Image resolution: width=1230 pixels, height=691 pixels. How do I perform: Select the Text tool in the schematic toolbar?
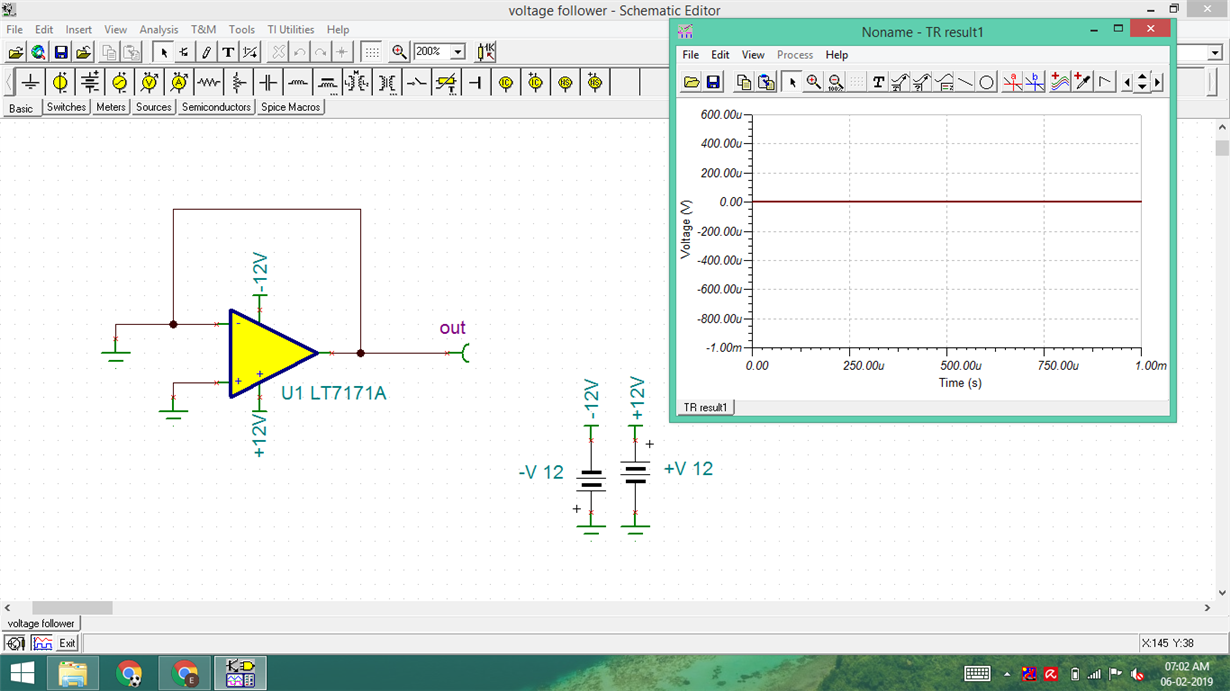(226, 52)
